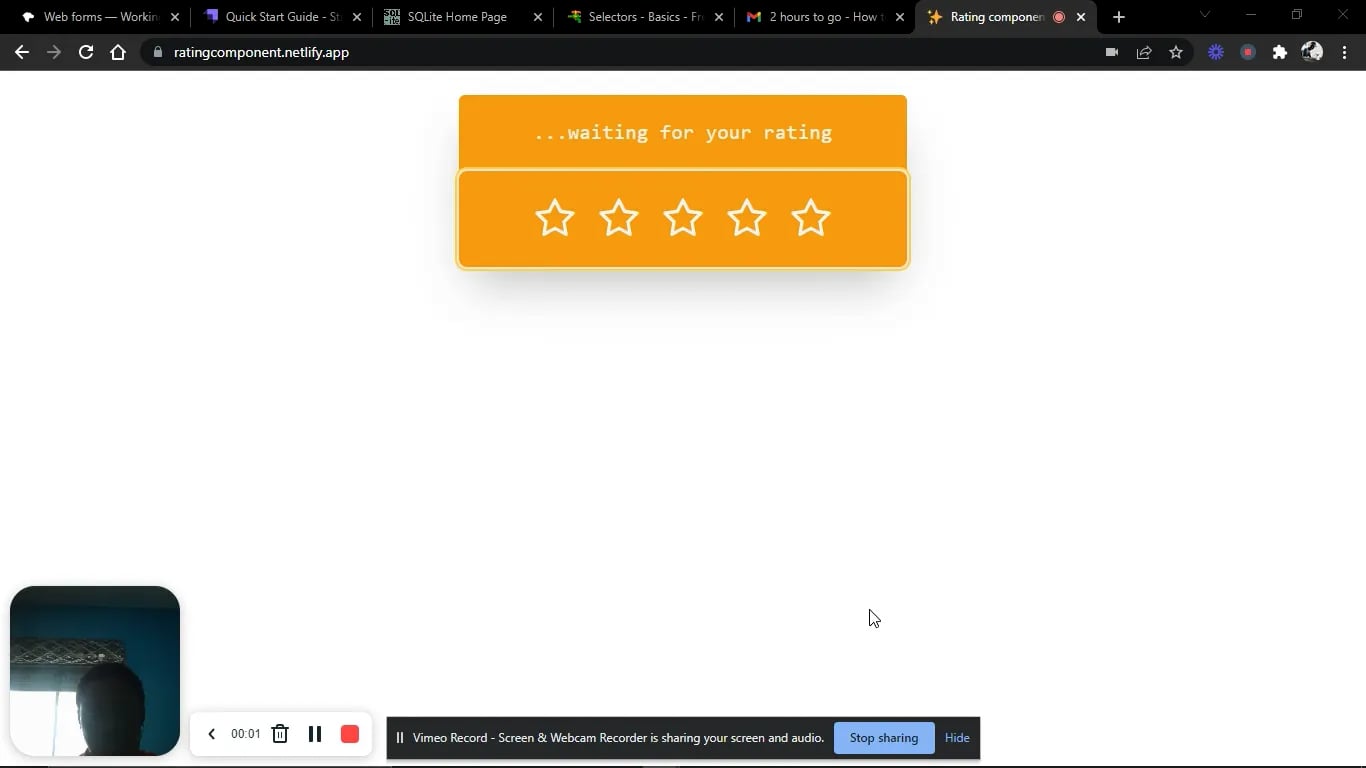Switch to Quick Start Guide tab
1366x768 pixels.
click(x=282, y=17)
